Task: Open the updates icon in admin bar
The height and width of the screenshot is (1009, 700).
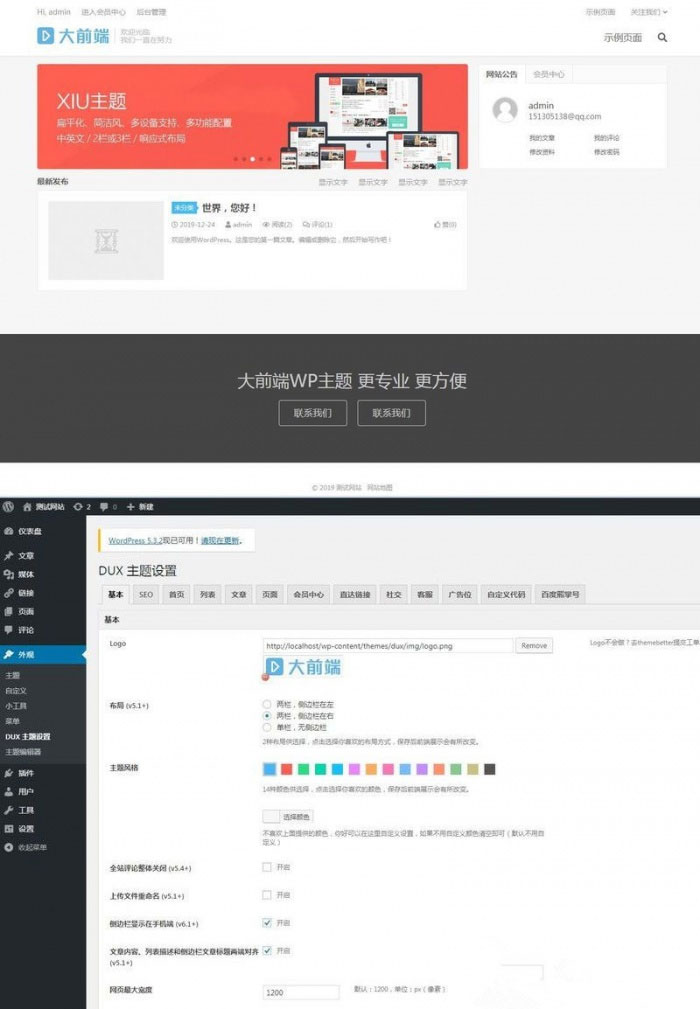Action: (x=83, y=507)
